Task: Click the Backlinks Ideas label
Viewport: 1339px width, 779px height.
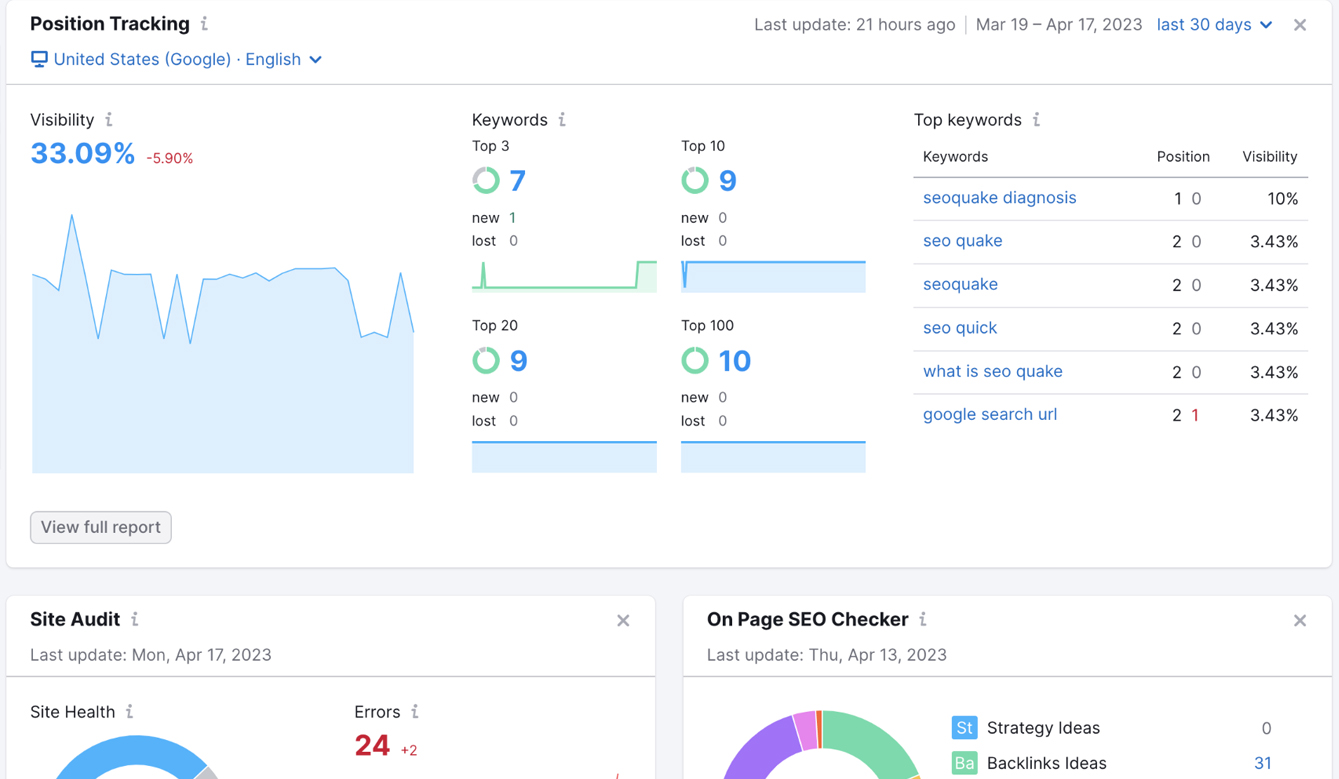Action: (1046, 763)
